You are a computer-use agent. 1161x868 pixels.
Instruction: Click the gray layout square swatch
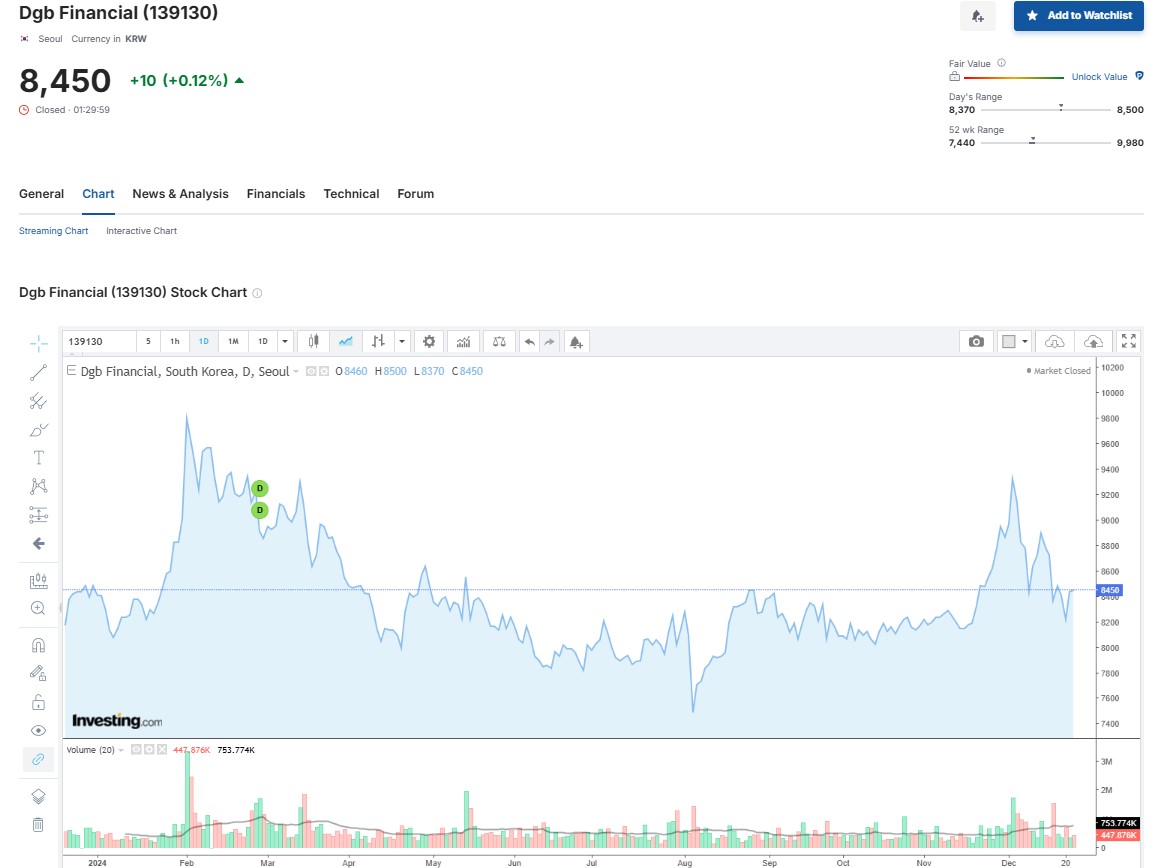coord(1008,341)
